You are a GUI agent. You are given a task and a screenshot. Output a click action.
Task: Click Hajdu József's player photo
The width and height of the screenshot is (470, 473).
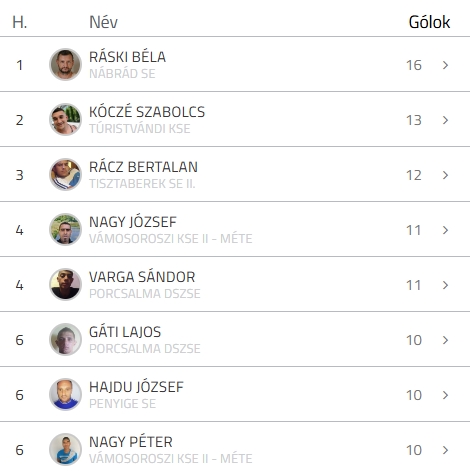pyautogui.click(x=65, y=394)
